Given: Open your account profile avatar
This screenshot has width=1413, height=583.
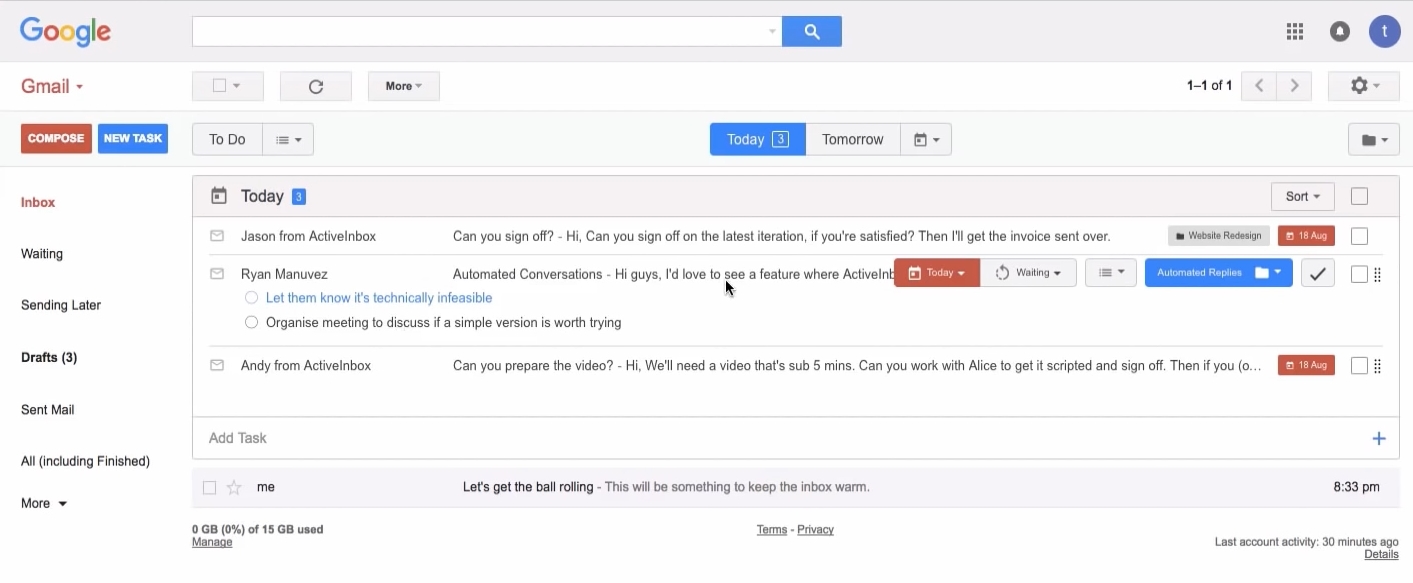Looking at the screenshot, I should pyautogui.click(x=1385, y=31).
